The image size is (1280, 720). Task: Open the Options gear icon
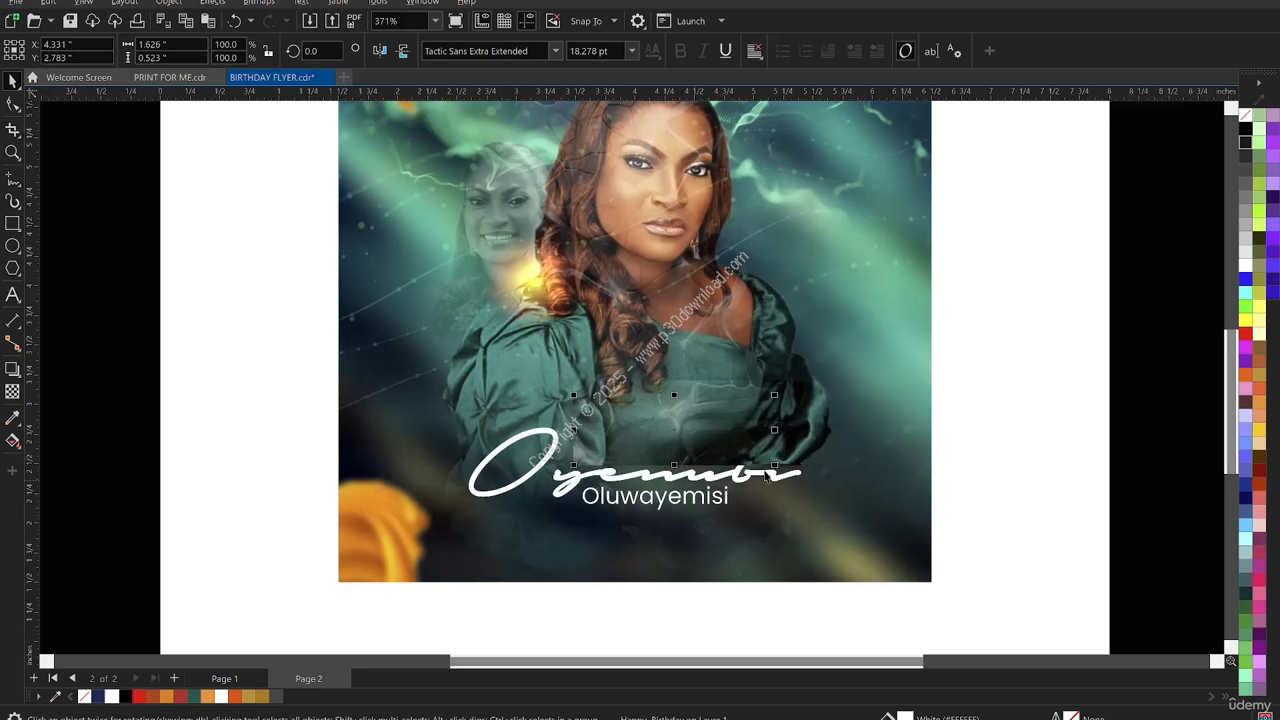638,21
